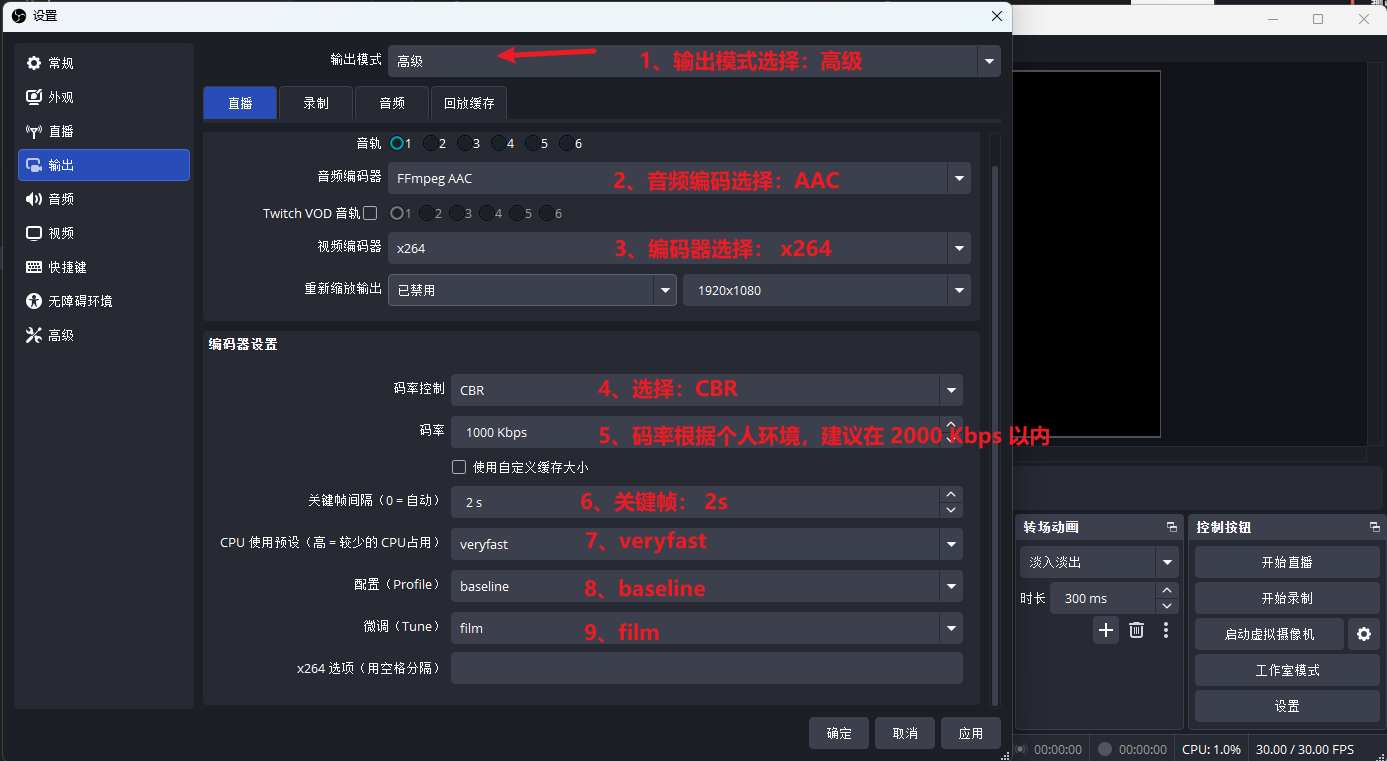The width and height of the screenshot is (1387, 761).
Task: Open the 重新缩放输出 已禁用 dropdown
Action: point(532,290)
